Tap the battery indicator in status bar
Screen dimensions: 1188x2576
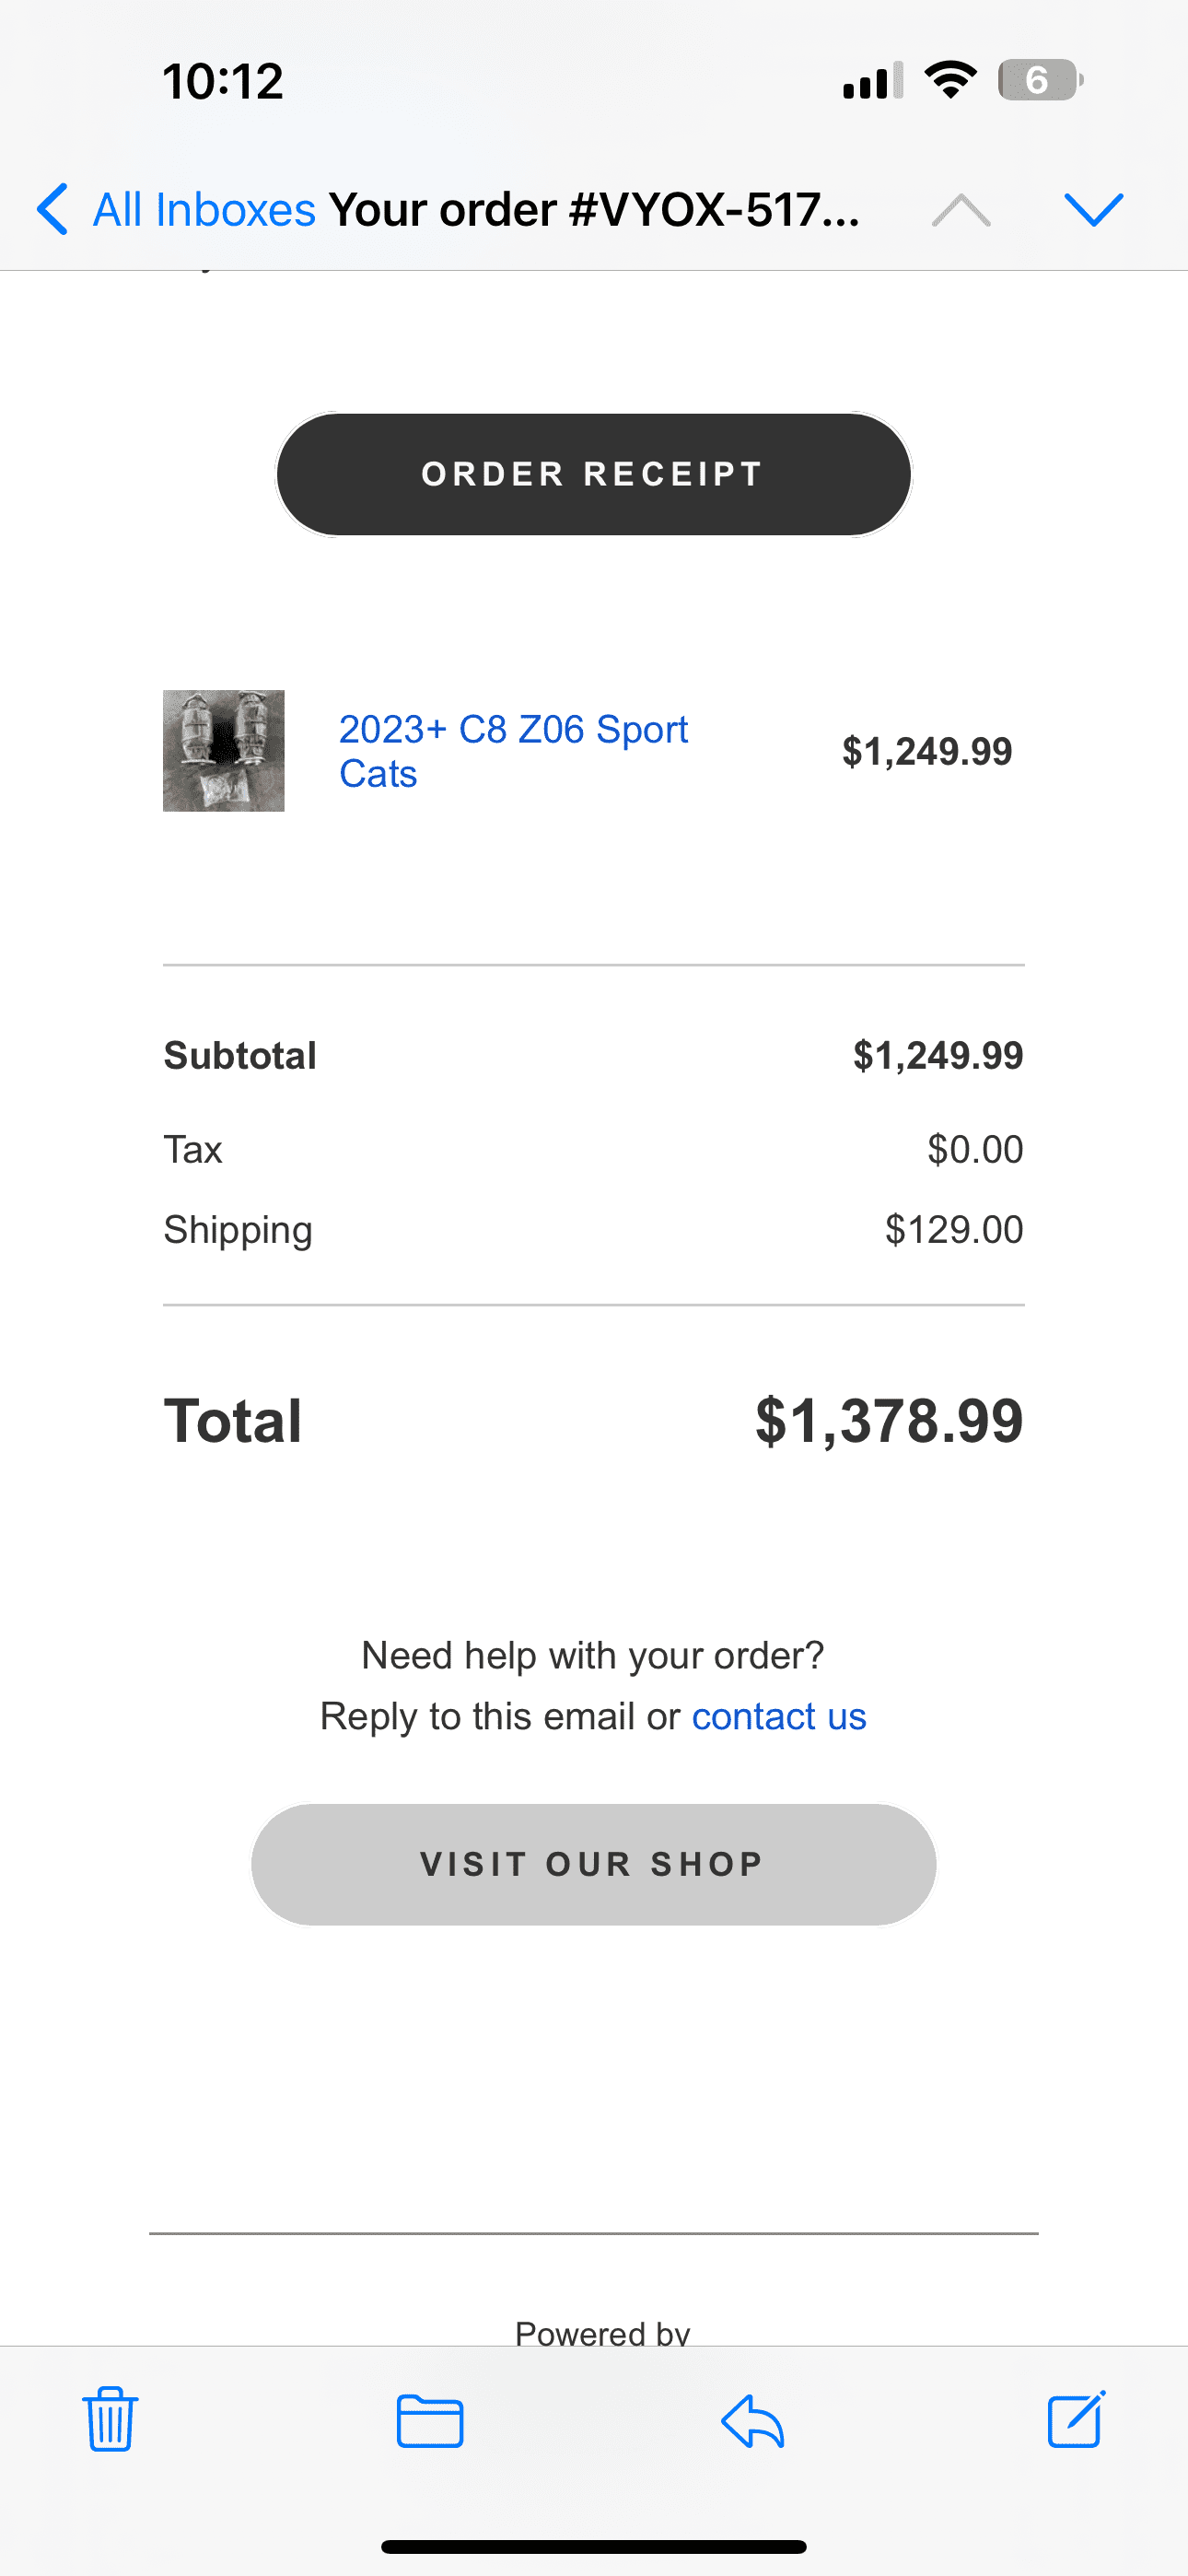1039,80
